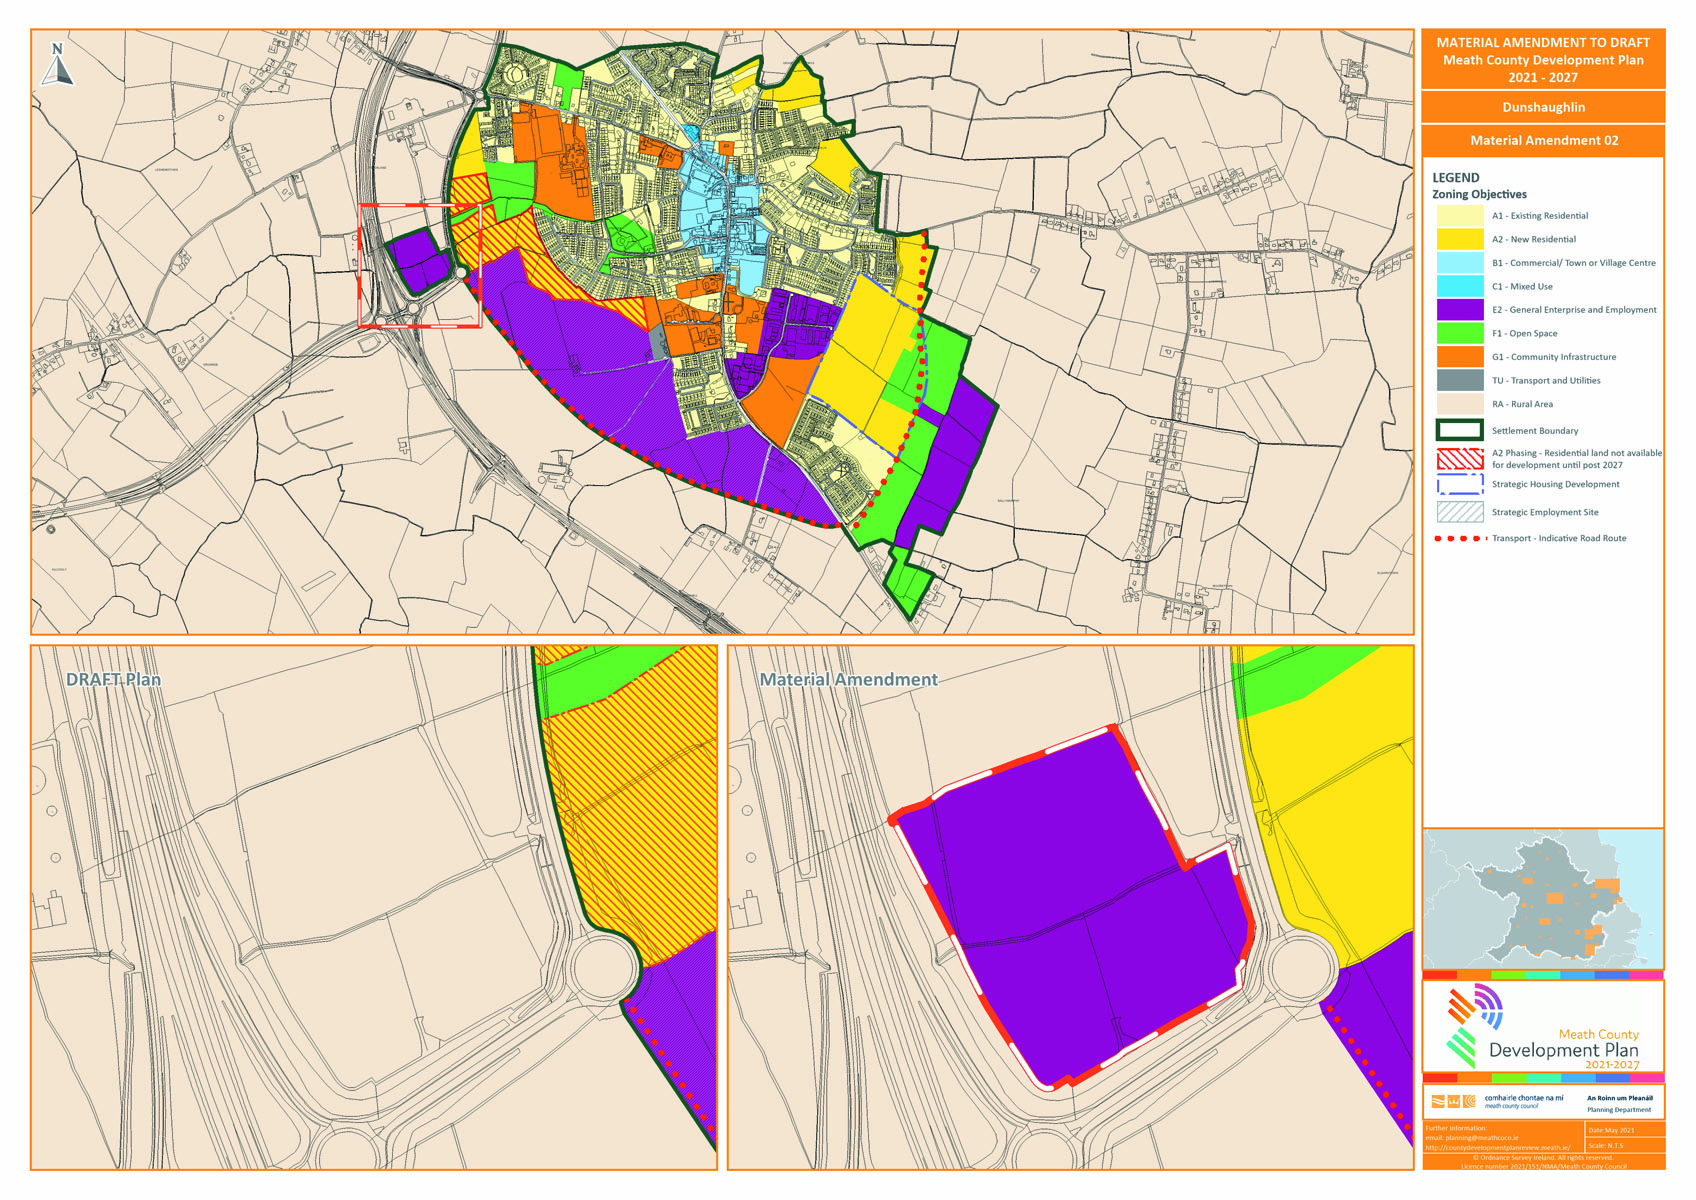Click the DRAFT Plan panel label
The height and width of the screenshot is (1200, 1696).
point(113,679)
